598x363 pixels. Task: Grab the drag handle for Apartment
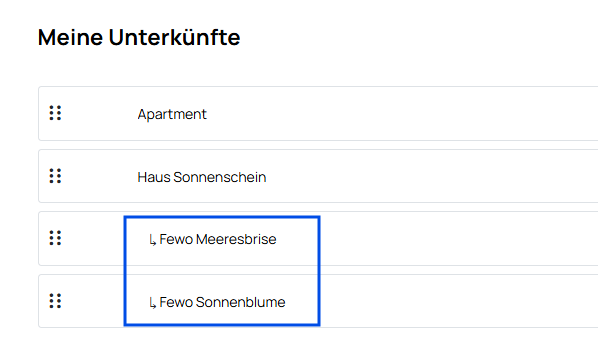[55, 113]
